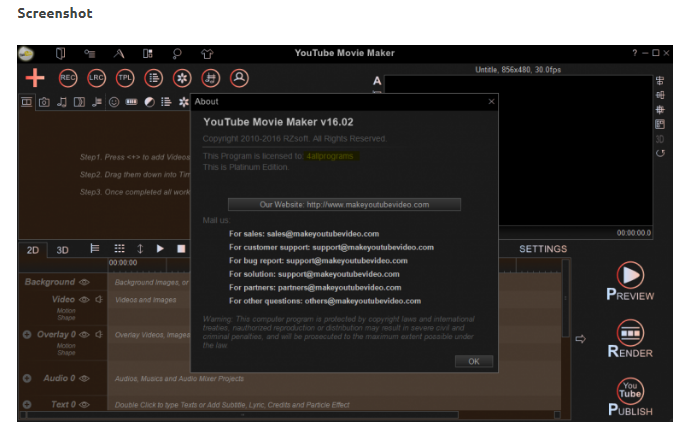683x440 pixels.
Task: Click the T-shirt skin icon
Action: (207, 54)
